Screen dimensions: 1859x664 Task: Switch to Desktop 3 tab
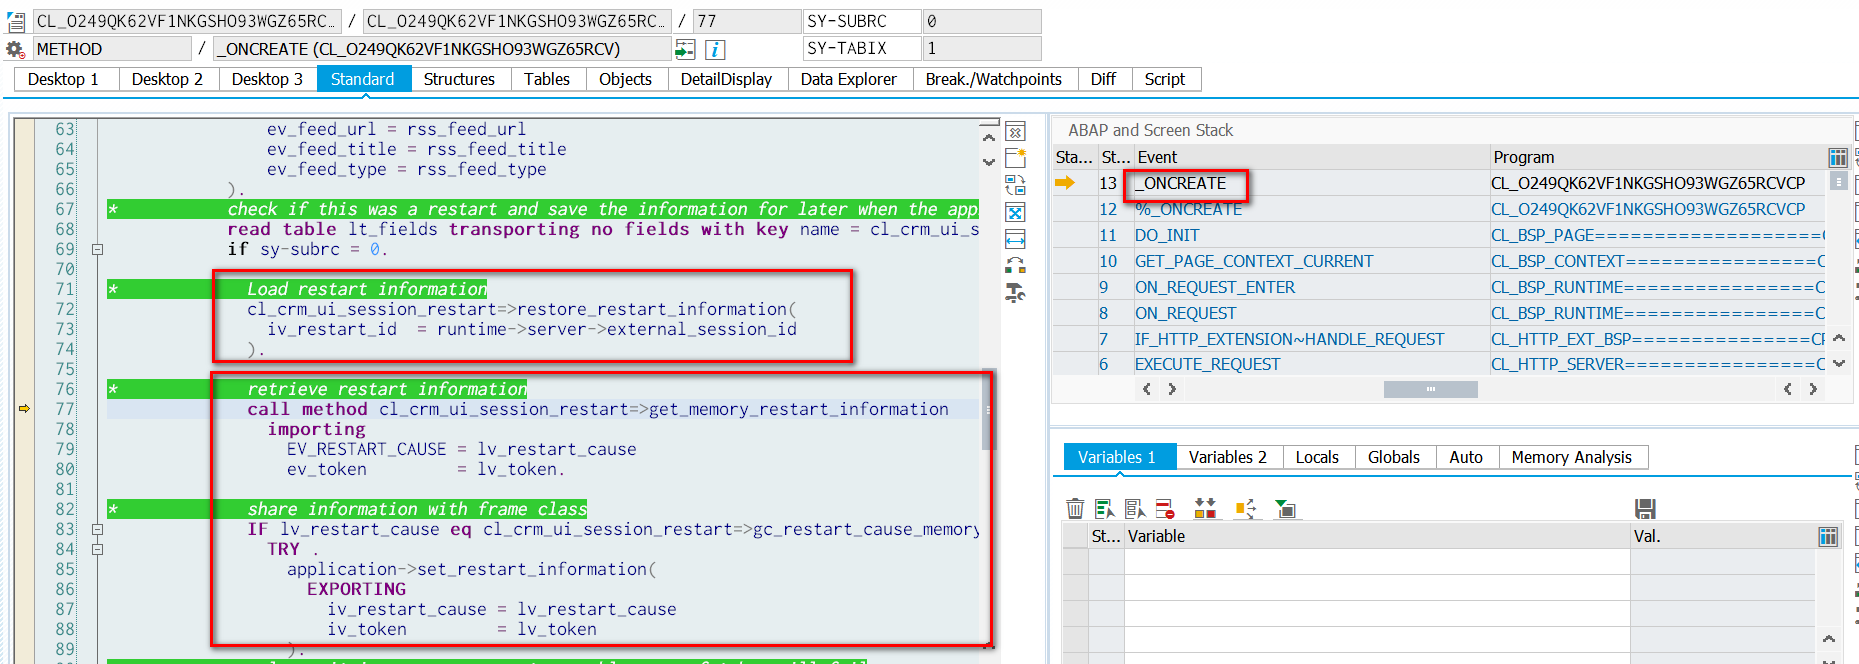point(267,79)
